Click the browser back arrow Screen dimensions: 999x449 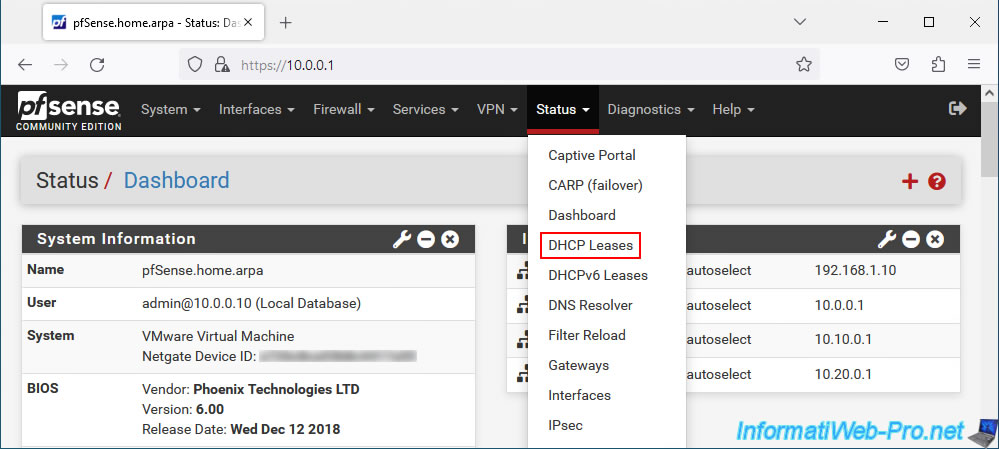24,64
